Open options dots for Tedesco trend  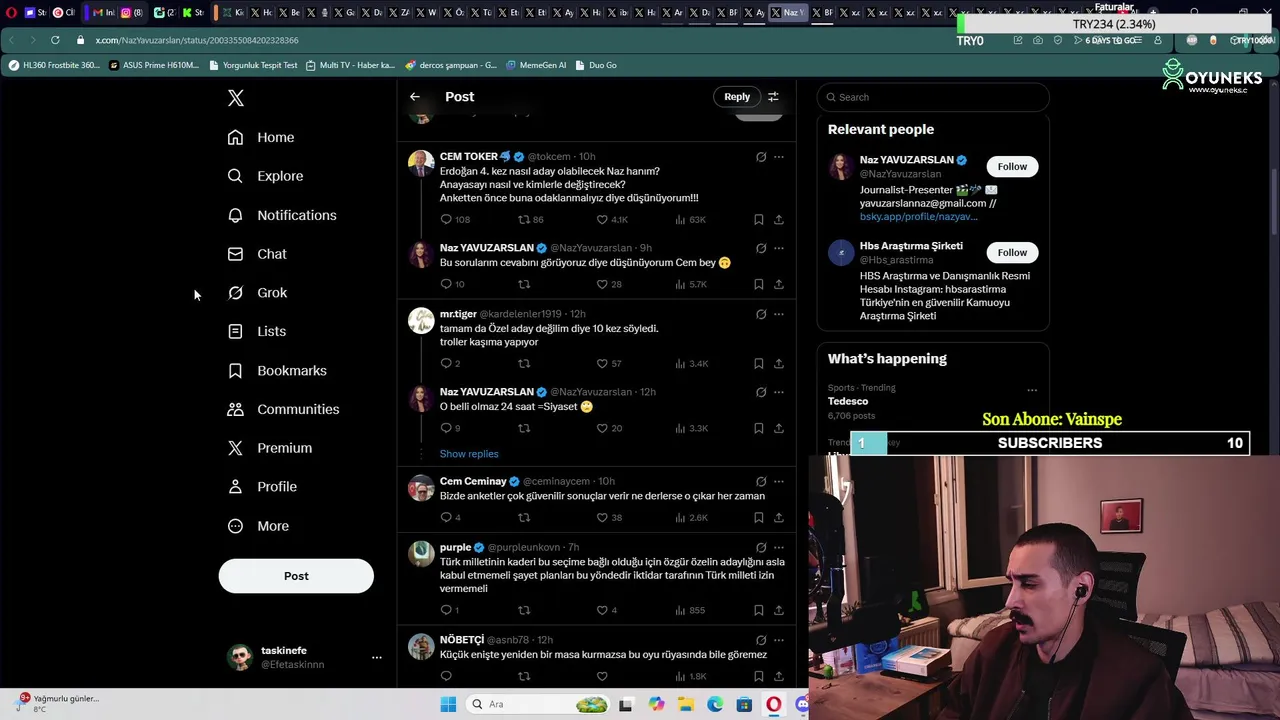pos(1032,390)
